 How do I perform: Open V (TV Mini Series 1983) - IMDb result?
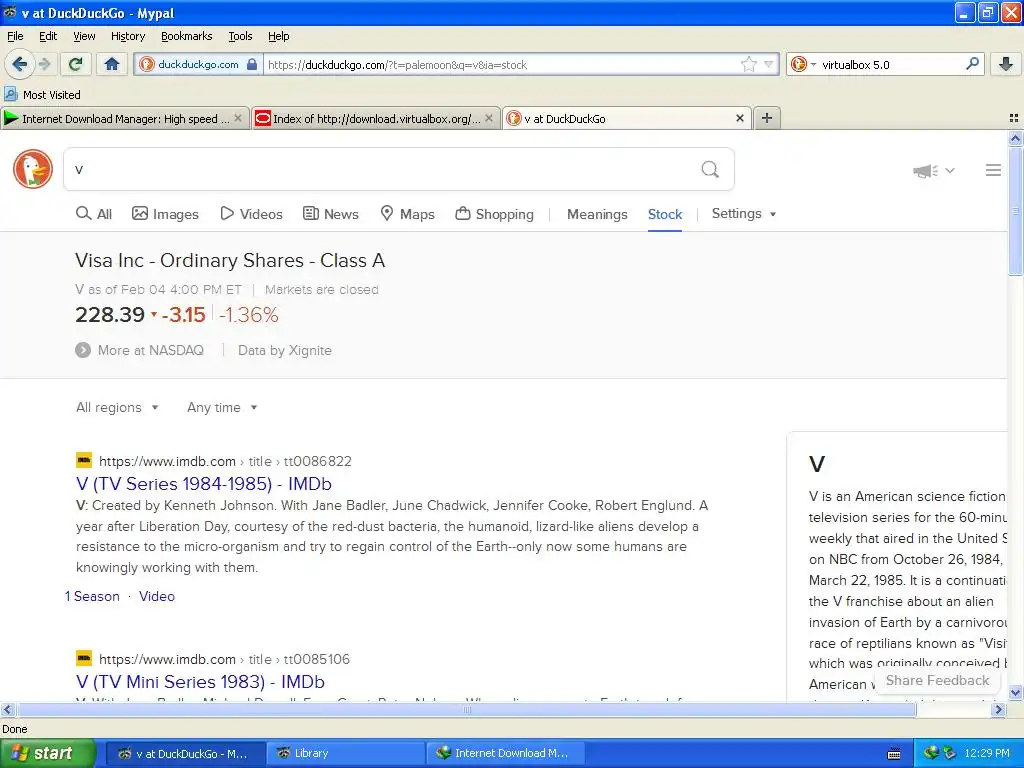tap(200, 682)
